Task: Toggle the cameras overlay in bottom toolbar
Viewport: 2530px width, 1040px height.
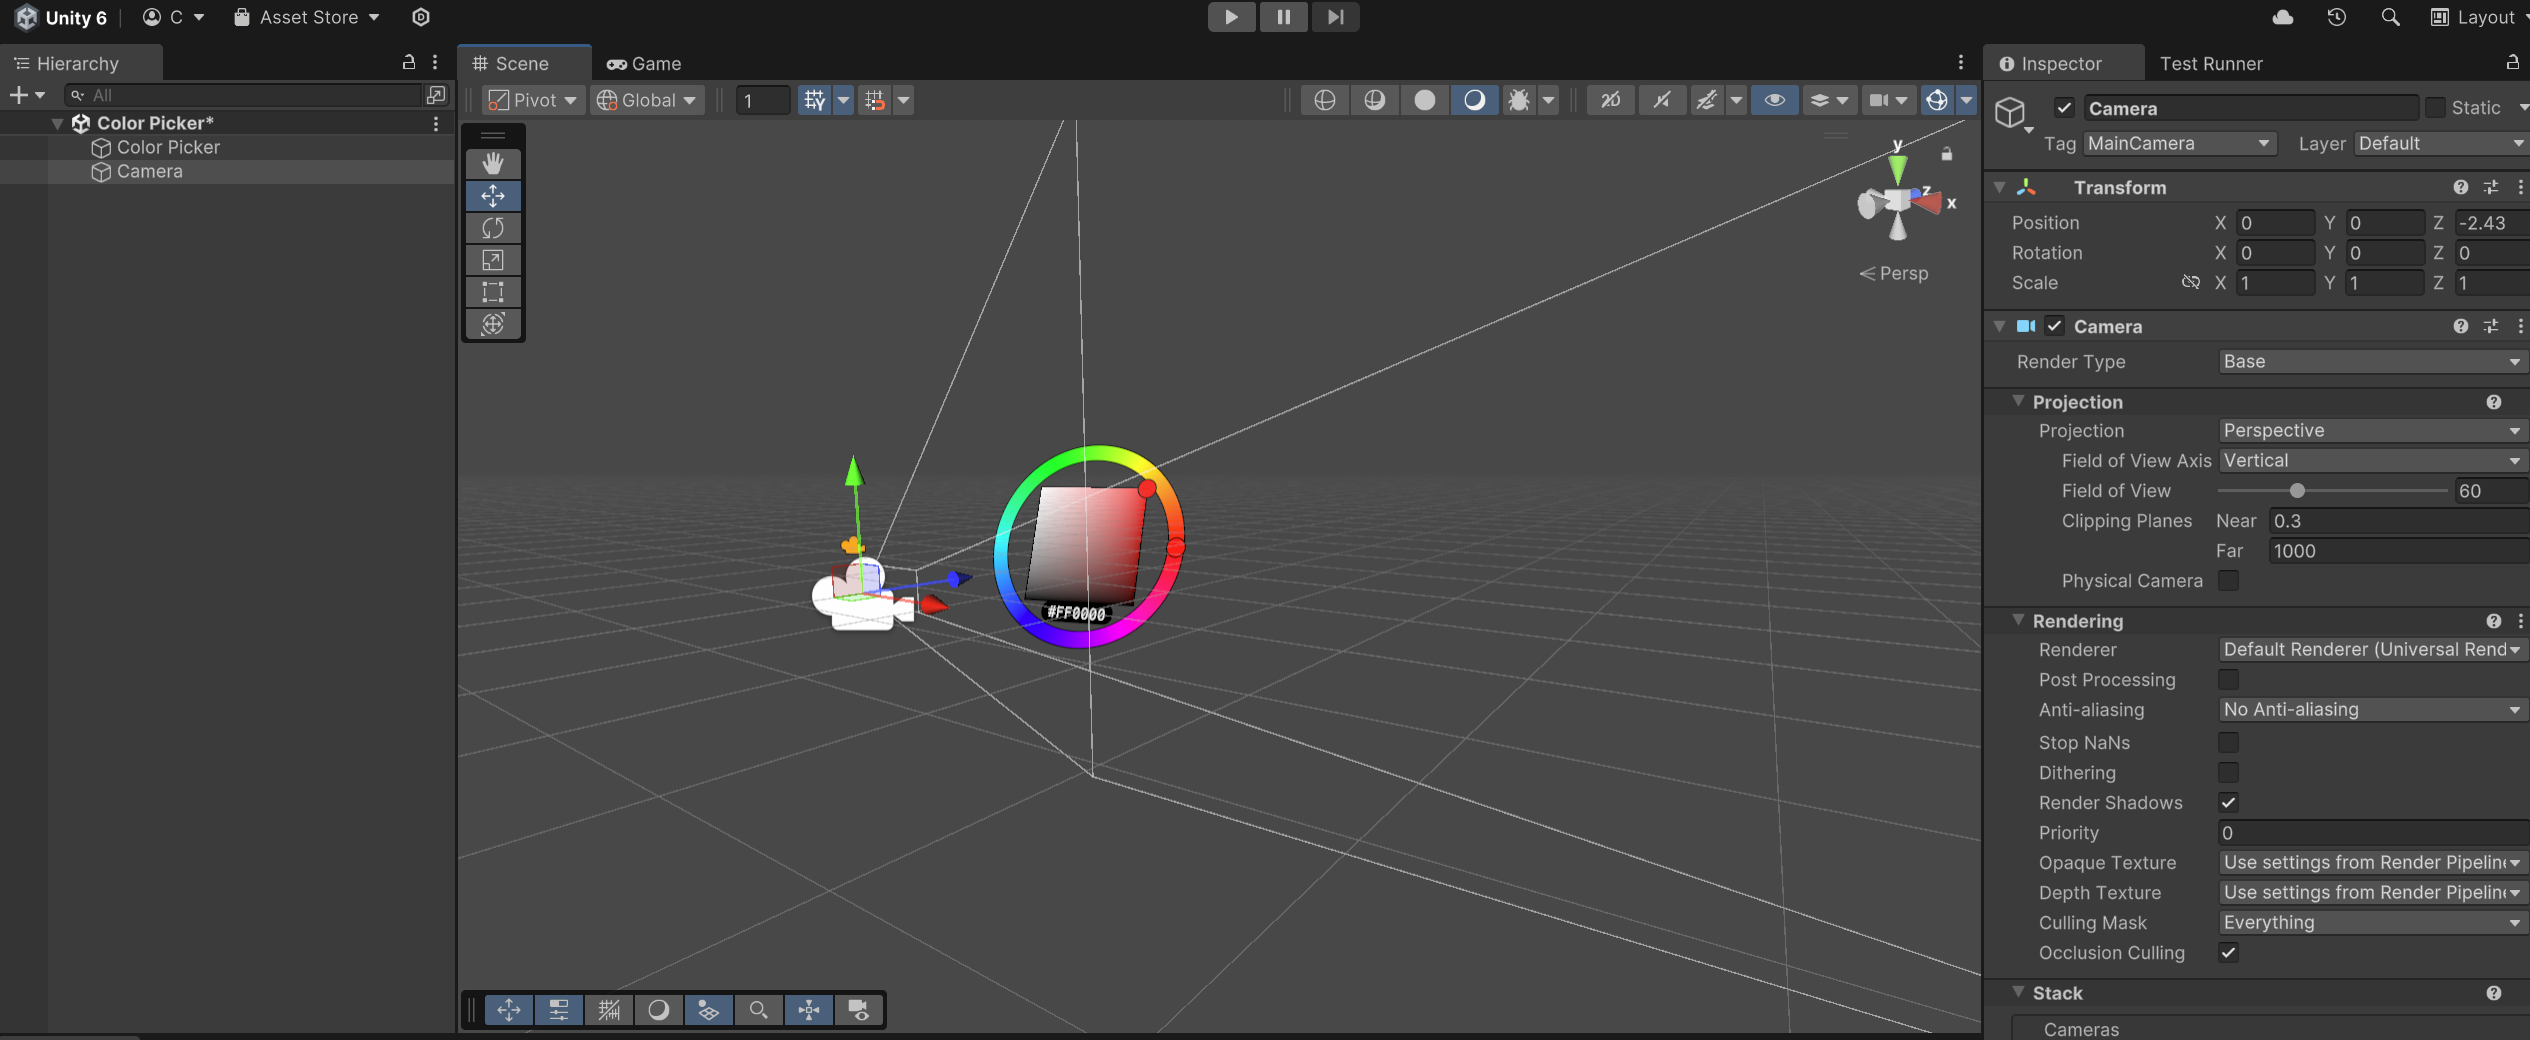Action: pyautogui.click(x=858, y=1010)
